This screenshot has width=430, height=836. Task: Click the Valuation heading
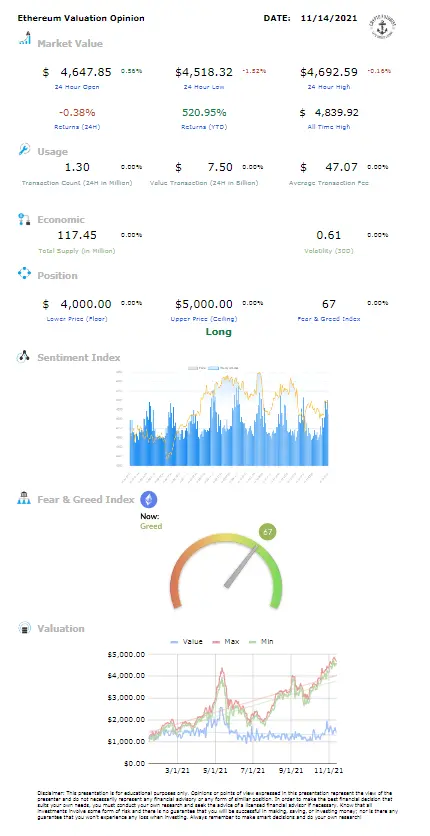click(x=61, y=629)
